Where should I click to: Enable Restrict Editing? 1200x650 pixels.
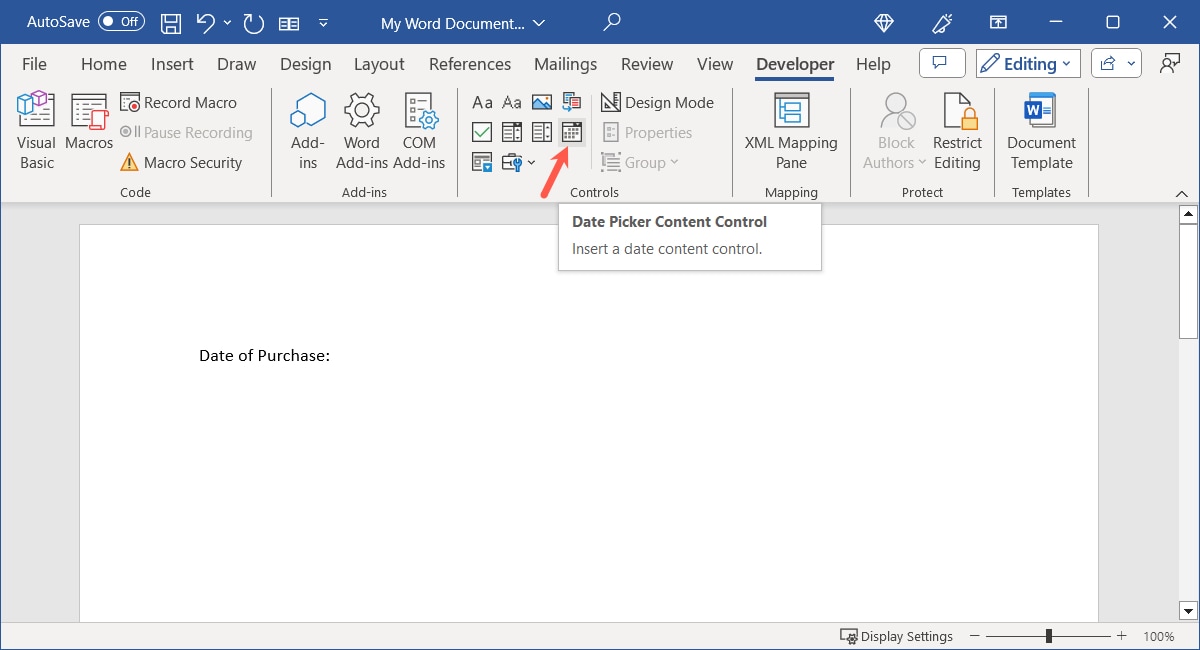point(957,128)
